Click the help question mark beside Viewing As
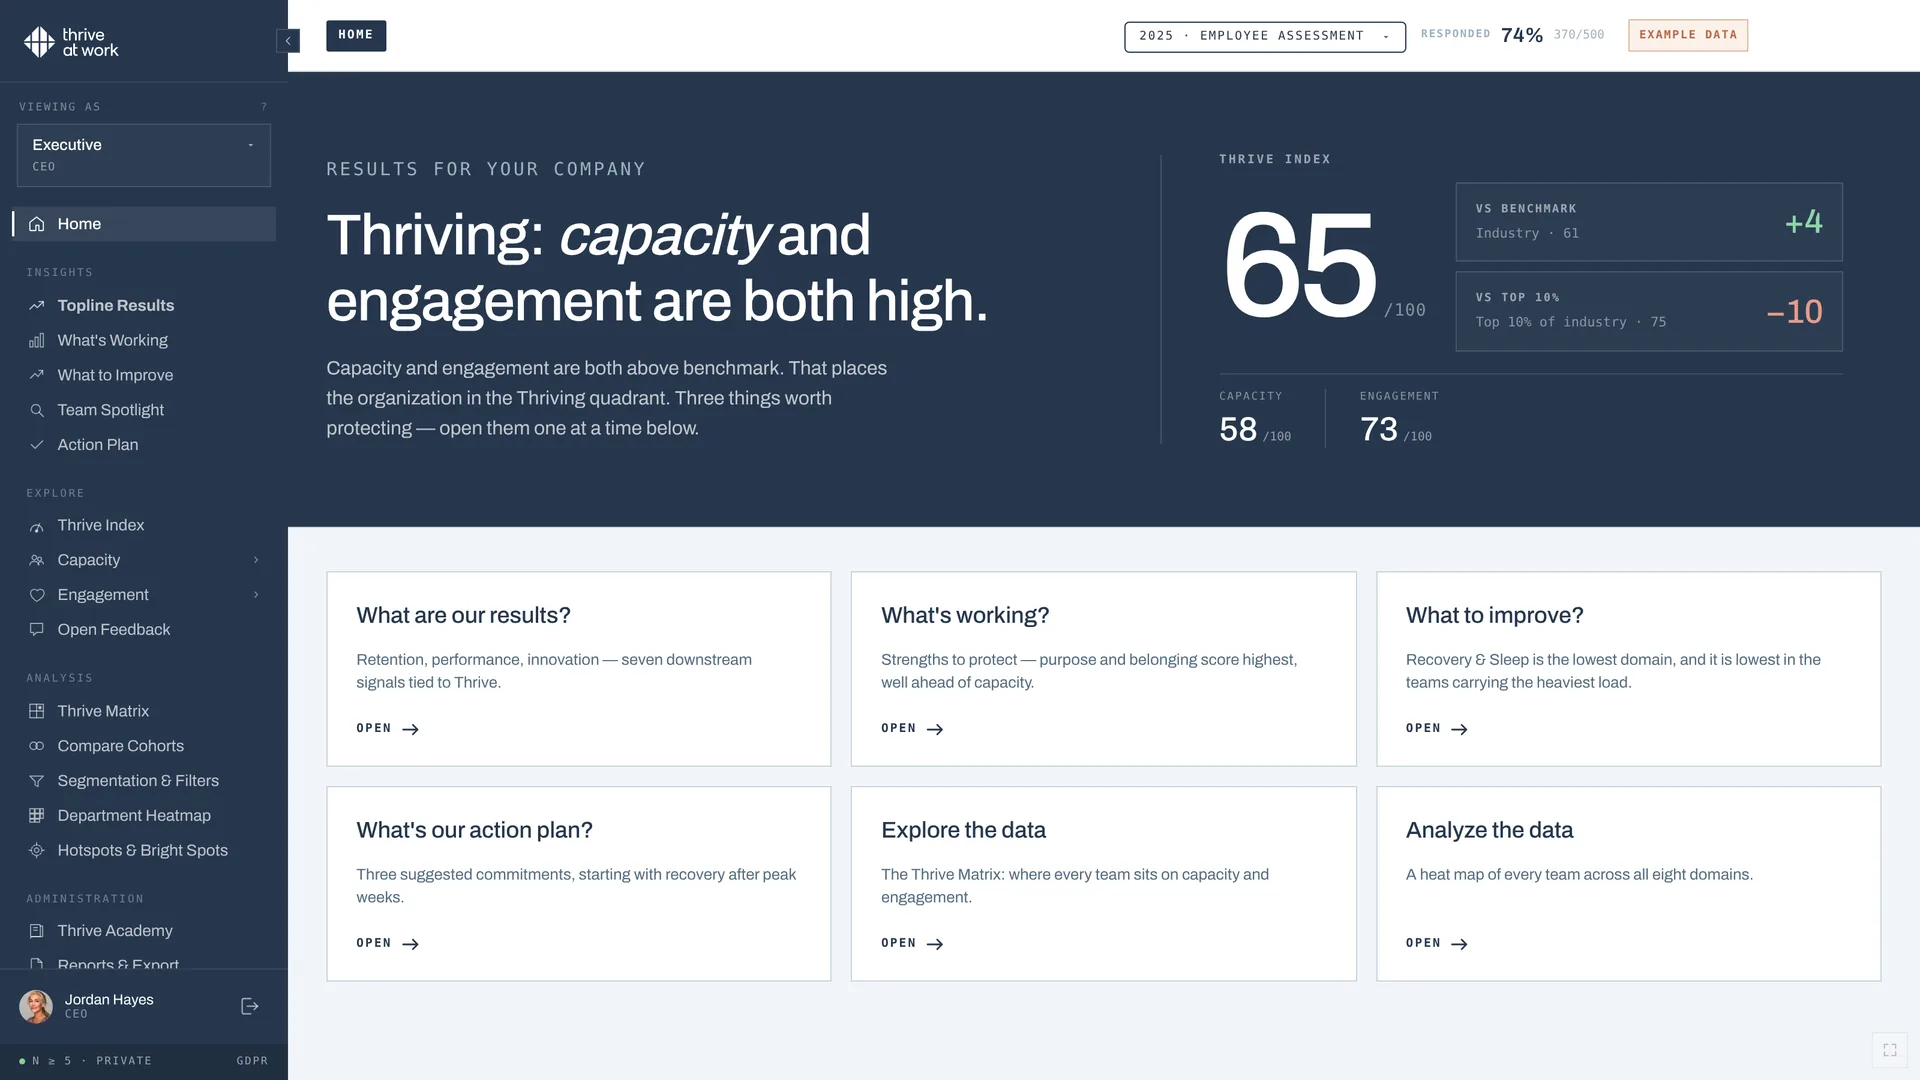This screenshot has width=1920, height=1080. (264, 106)
